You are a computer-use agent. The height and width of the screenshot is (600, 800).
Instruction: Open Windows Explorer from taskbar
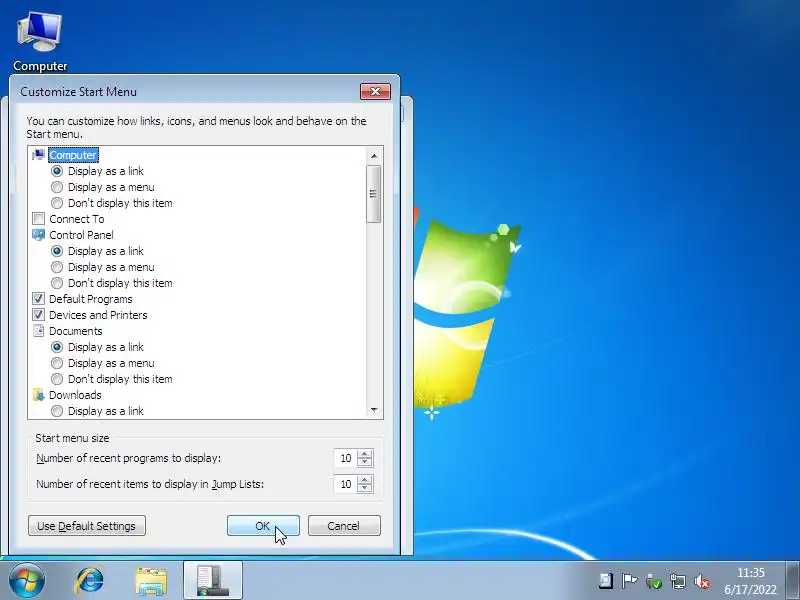tap(151, 581)
